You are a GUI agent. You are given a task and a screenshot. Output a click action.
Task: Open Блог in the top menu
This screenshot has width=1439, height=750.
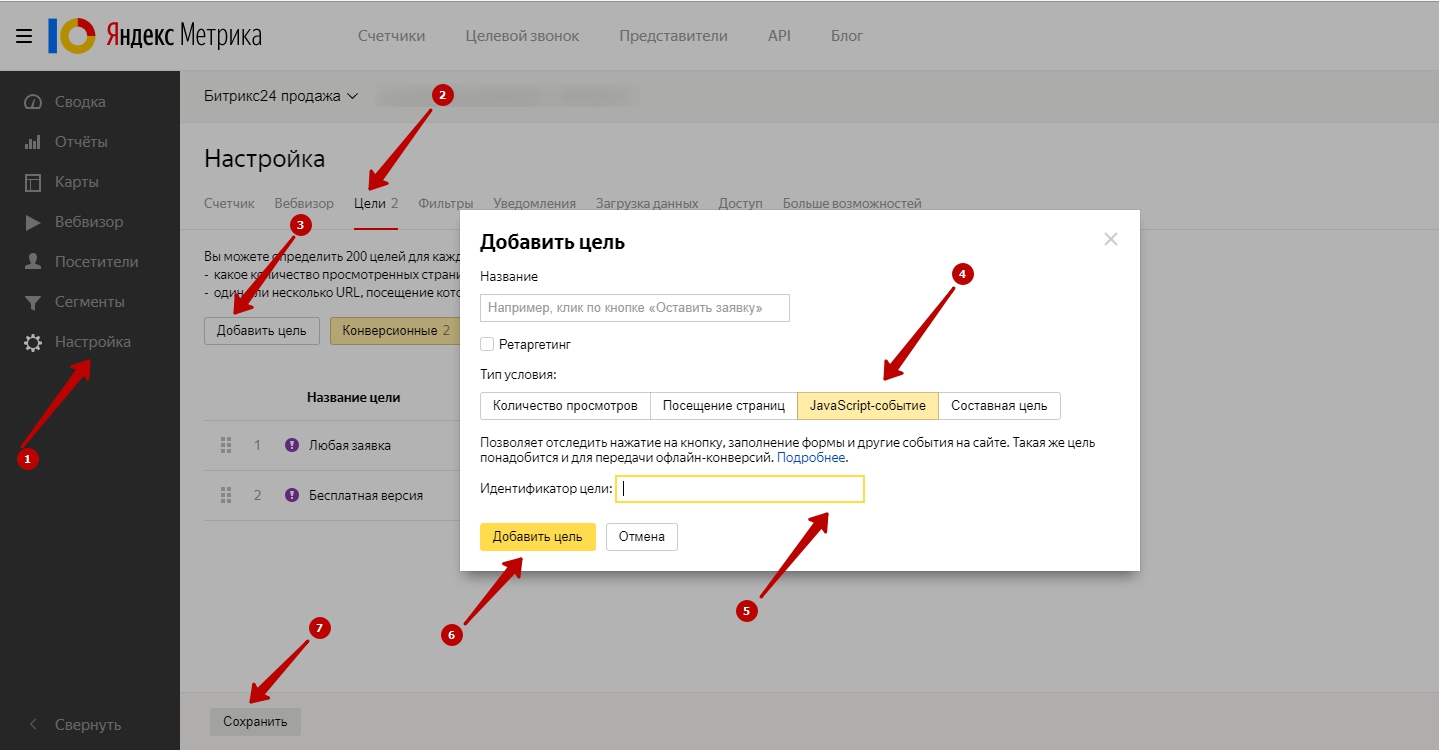click(847, 36)
